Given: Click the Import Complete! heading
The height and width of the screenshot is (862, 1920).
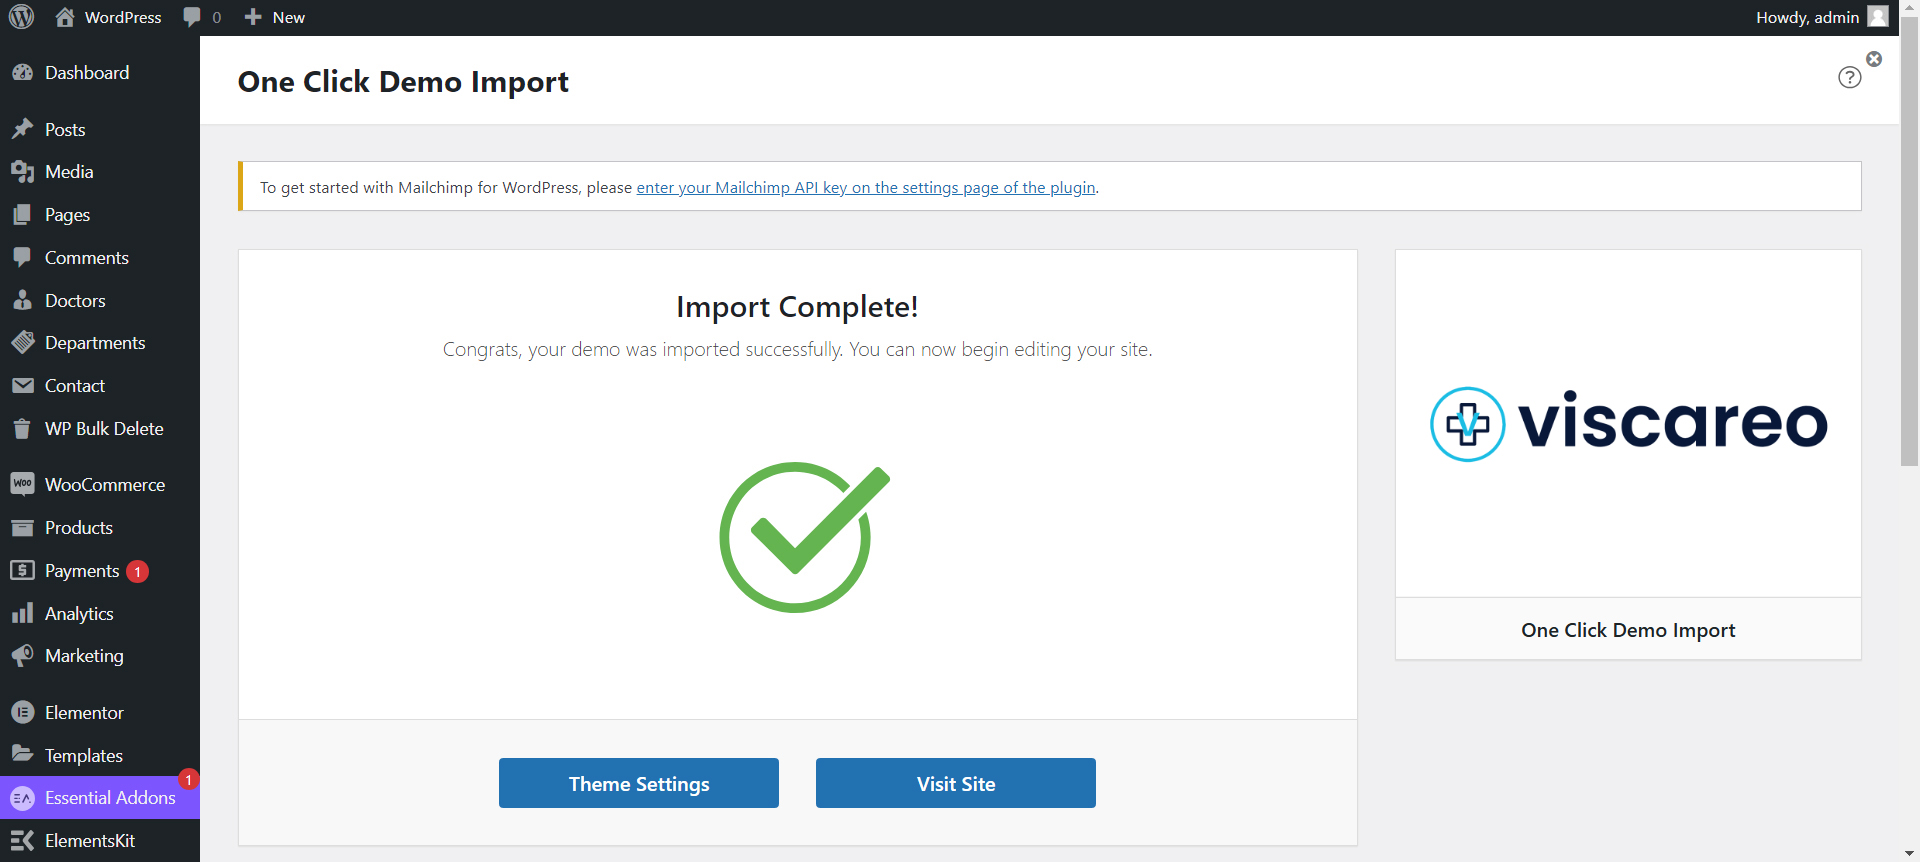Looking at the screenshot, I should pos(797,307).
